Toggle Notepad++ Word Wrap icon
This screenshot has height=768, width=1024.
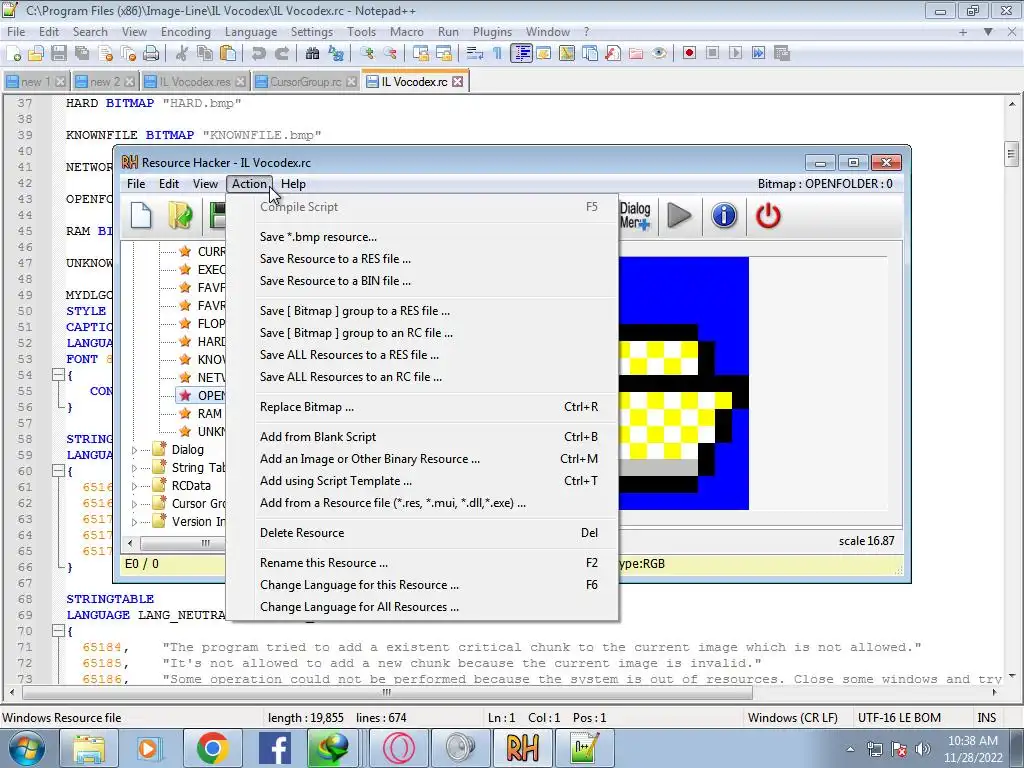475,54
